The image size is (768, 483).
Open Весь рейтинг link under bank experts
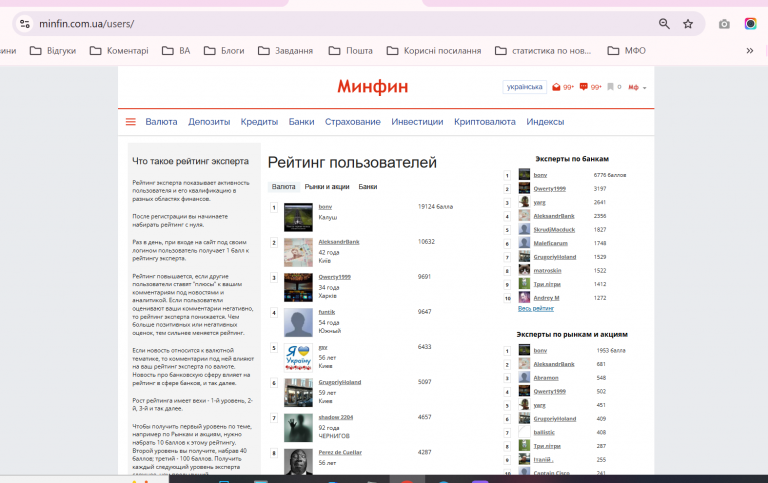click(x=536, y=309)
